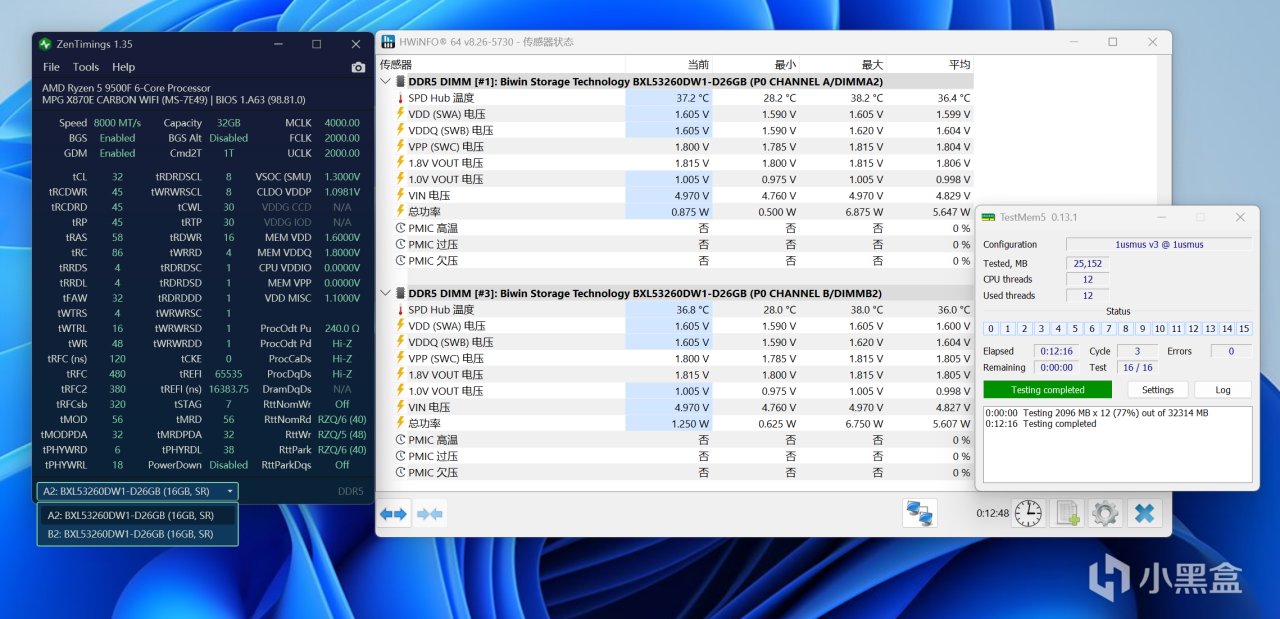Click TestMem5 status box 15
Viewport: 1280px width, 619px height.
pos(1244,328)
